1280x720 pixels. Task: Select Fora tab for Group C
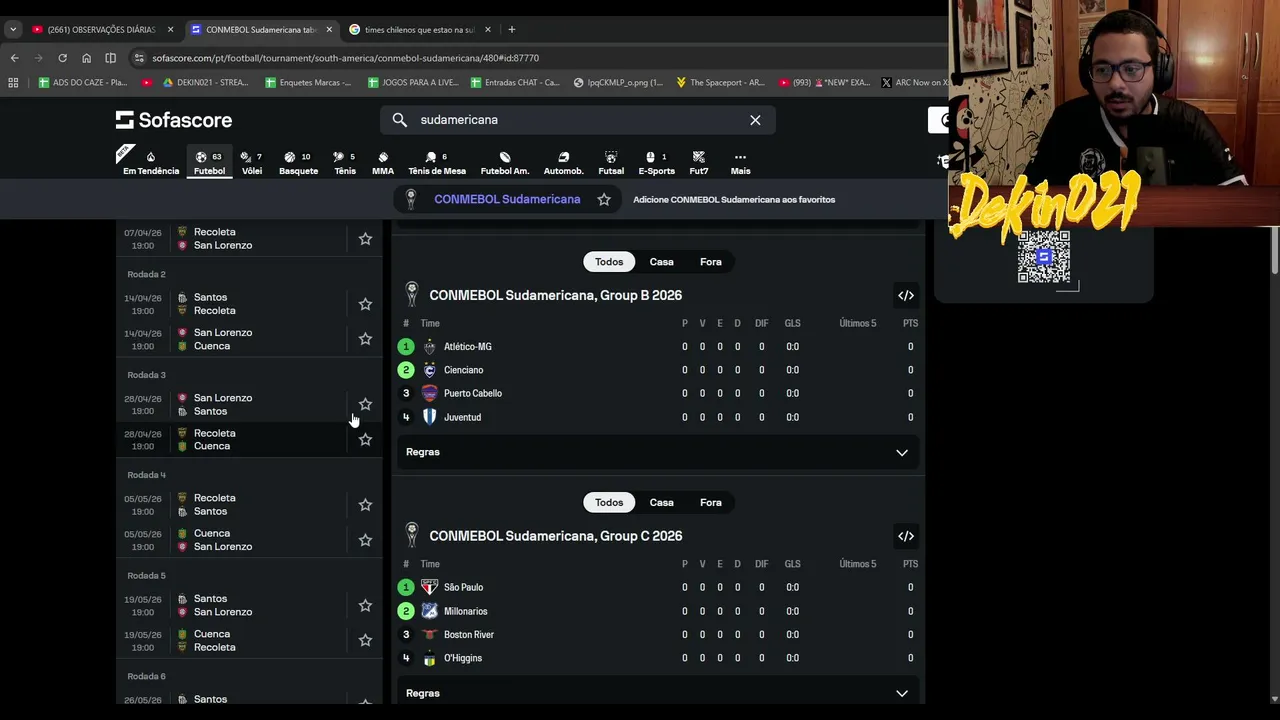click(x=711, y=503)
